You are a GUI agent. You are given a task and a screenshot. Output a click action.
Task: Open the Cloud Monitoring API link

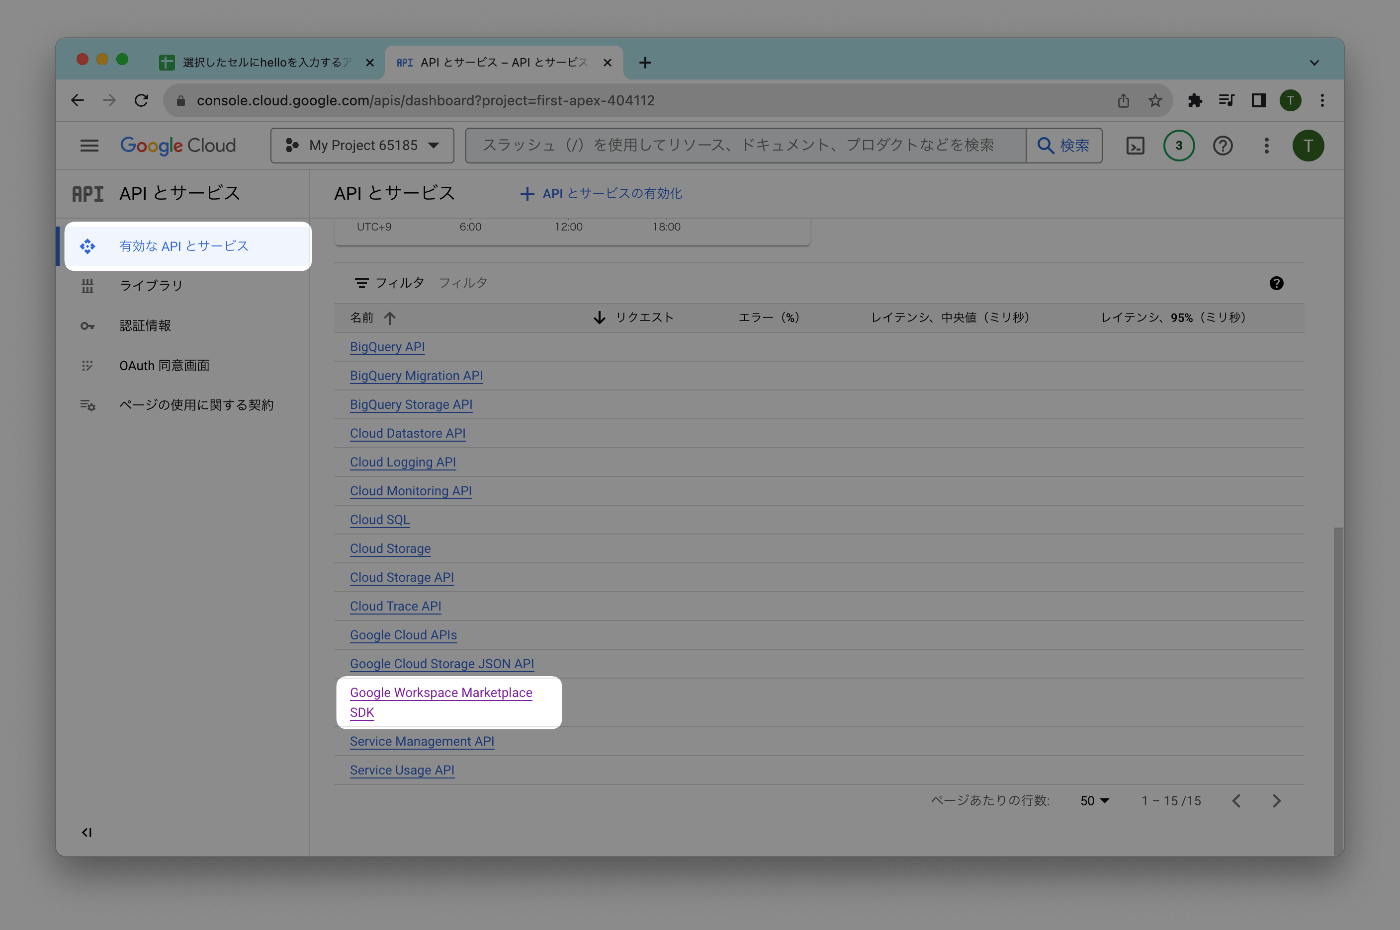pyautogui.click(x=411, y=492)
